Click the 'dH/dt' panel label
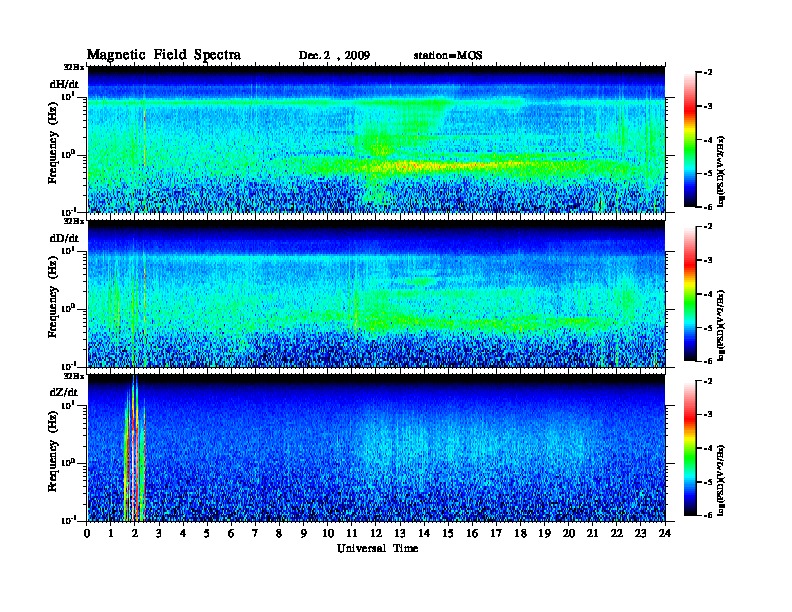This screenshot has height=612, width=792. [x=64, y=85]
